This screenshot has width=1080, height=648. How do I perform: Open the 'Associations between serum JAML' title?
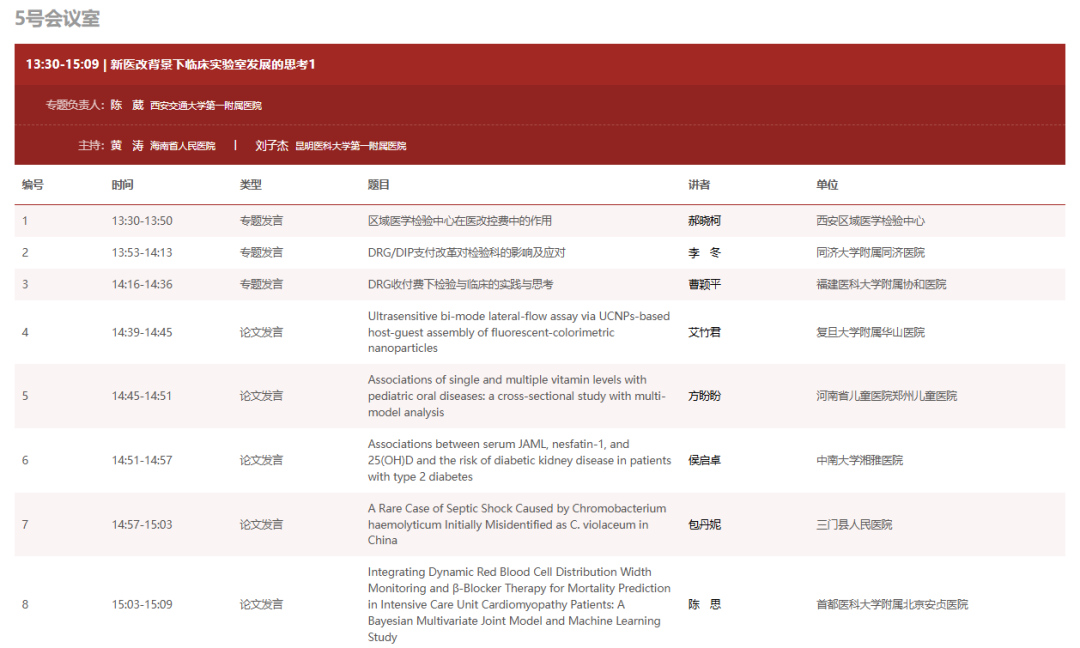click(519, 460)
